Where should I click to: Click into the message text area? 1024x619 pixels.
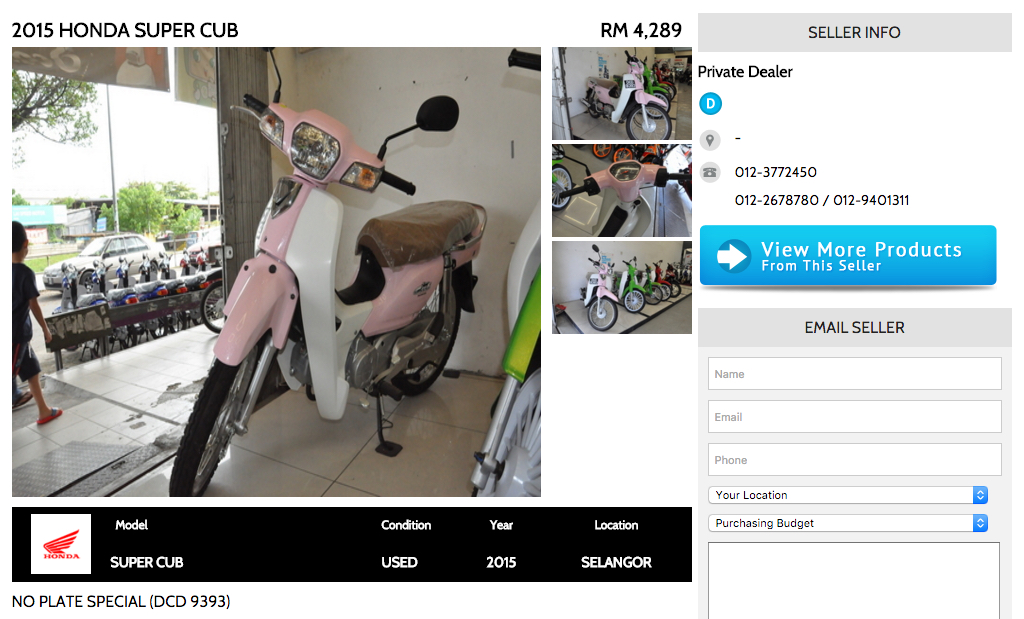click(854, 580)
